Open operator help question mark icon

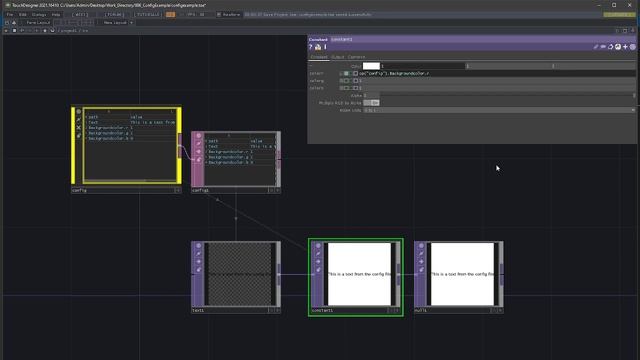pos(311,47)
